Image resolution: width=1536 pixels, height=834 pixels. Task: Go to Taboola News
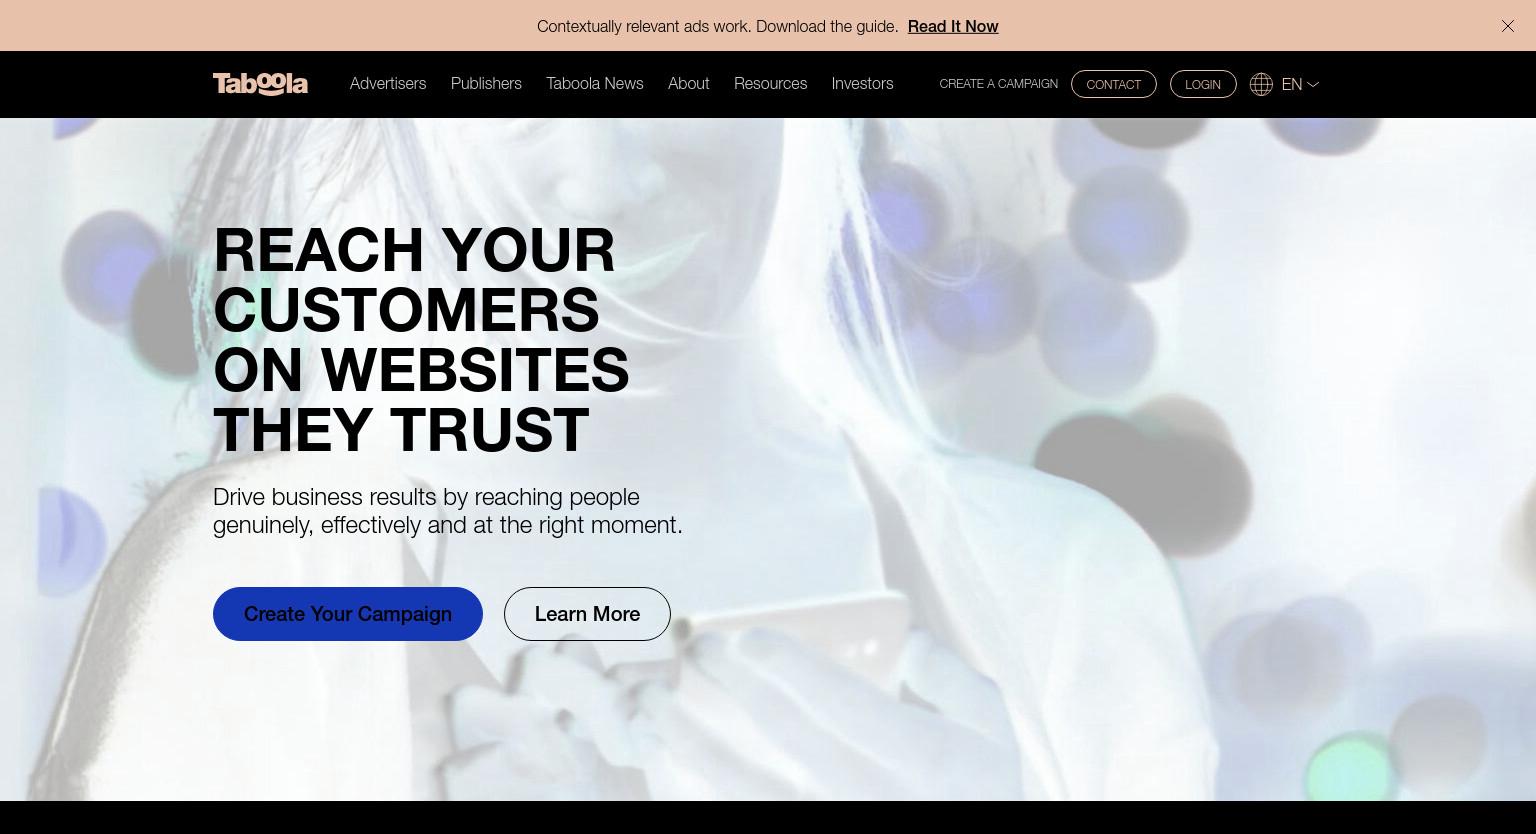point(595,84)
